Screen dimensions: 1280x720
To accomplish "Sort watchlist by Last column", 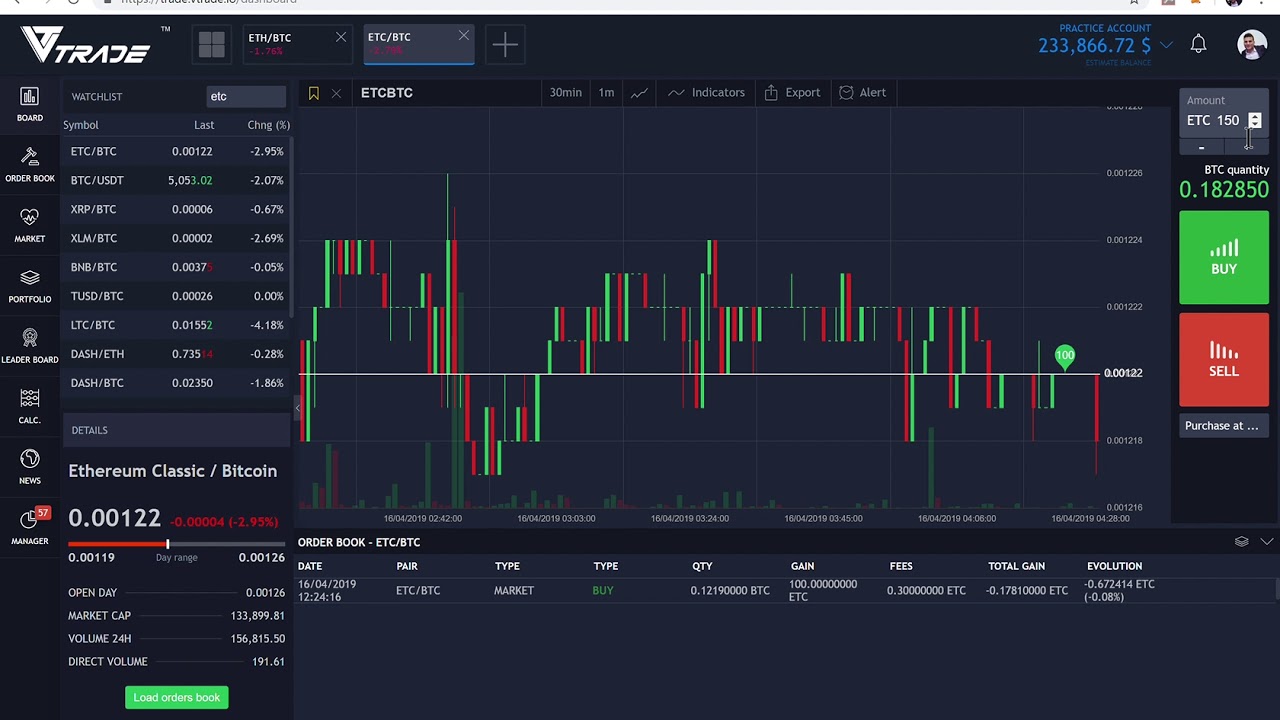I will 204,125.
